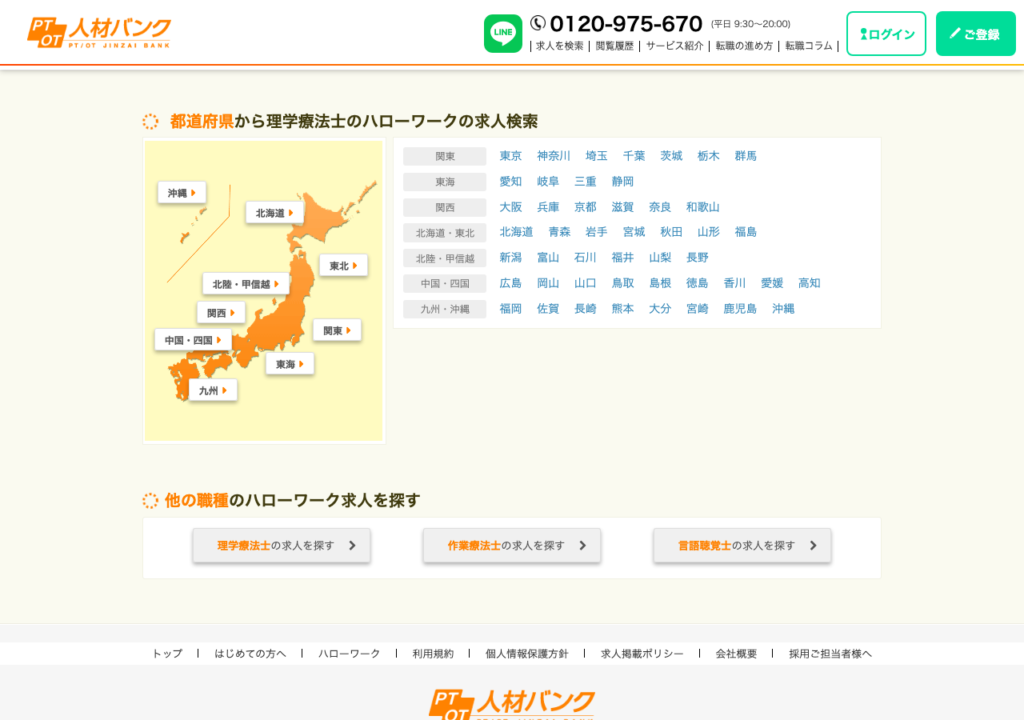This screenshot has height=720, width=1024.
Task: Select 東北 label on the Japan map
Action: (x=344, y=266)
